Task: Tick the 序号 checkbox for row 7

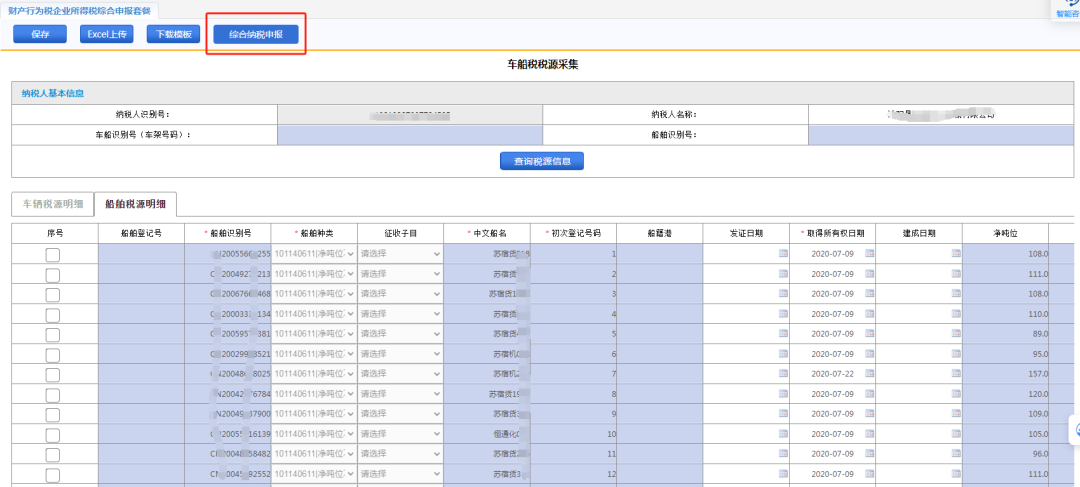Action: click(x=52, y=375)
